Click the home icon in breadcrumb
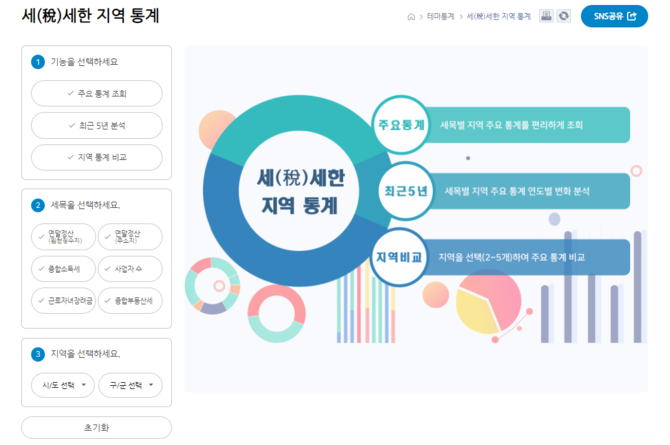This screenshot has height=445, width=670. (x=411, y=17)
